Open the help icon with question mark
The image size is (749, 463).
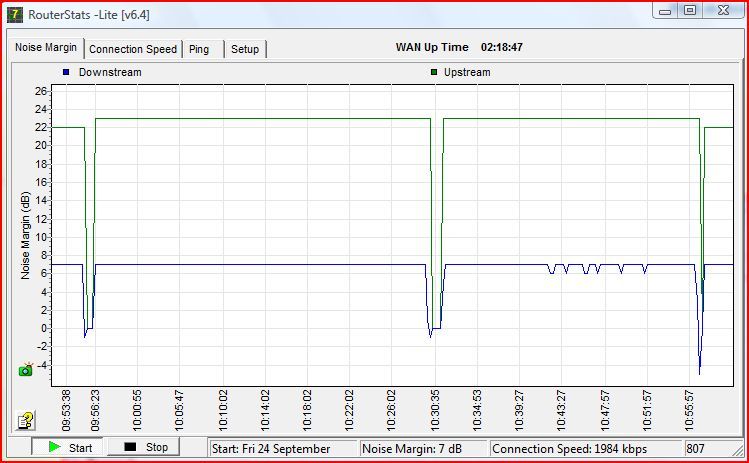26,419
